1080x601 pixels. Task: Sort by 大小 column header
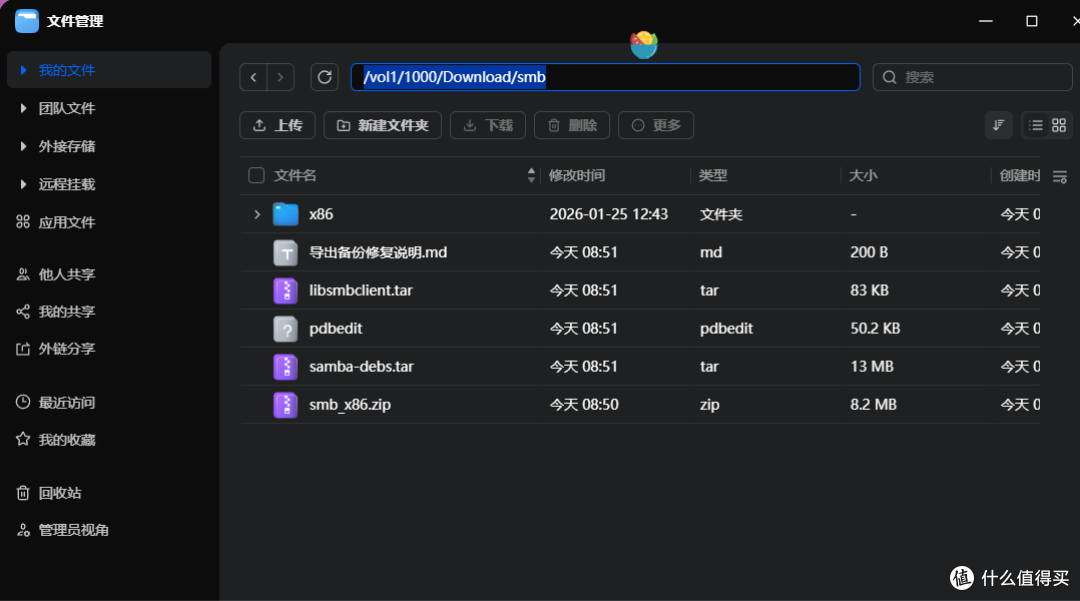[x=863, y=176]
